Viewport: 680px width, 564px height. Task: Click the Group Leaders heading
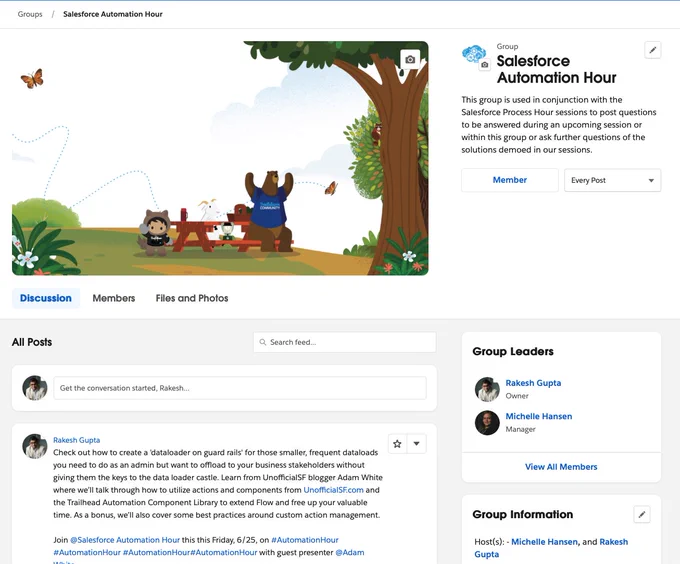513,351
